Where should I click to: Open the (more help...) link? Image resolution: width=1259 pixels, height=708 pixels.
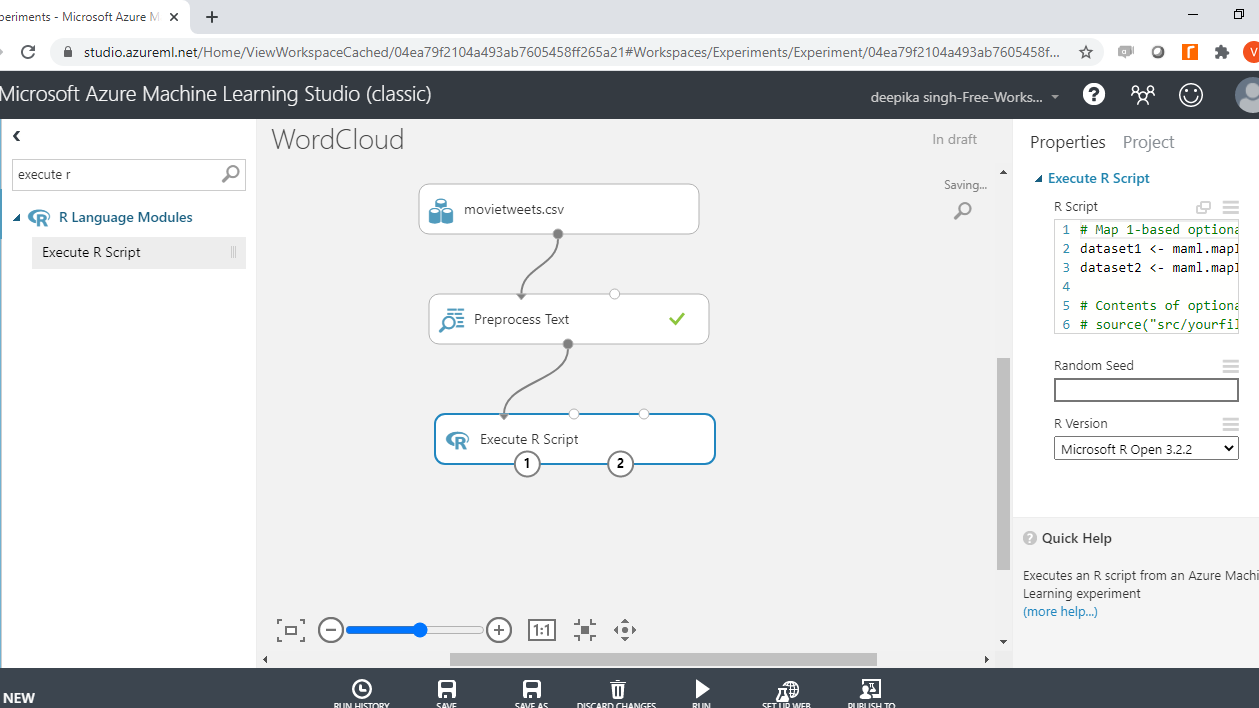[1060, 611]
